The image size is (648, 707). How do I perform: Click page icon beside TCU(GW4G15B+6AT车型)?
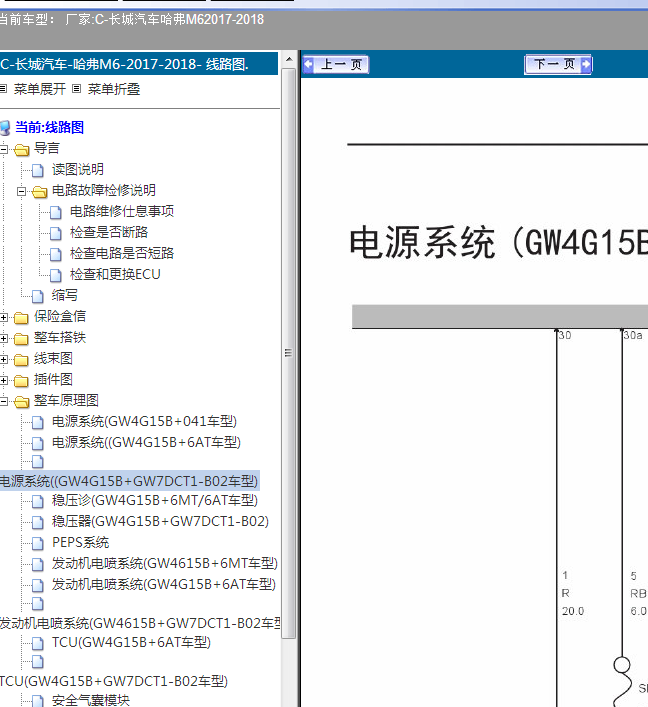click(38, 643)
